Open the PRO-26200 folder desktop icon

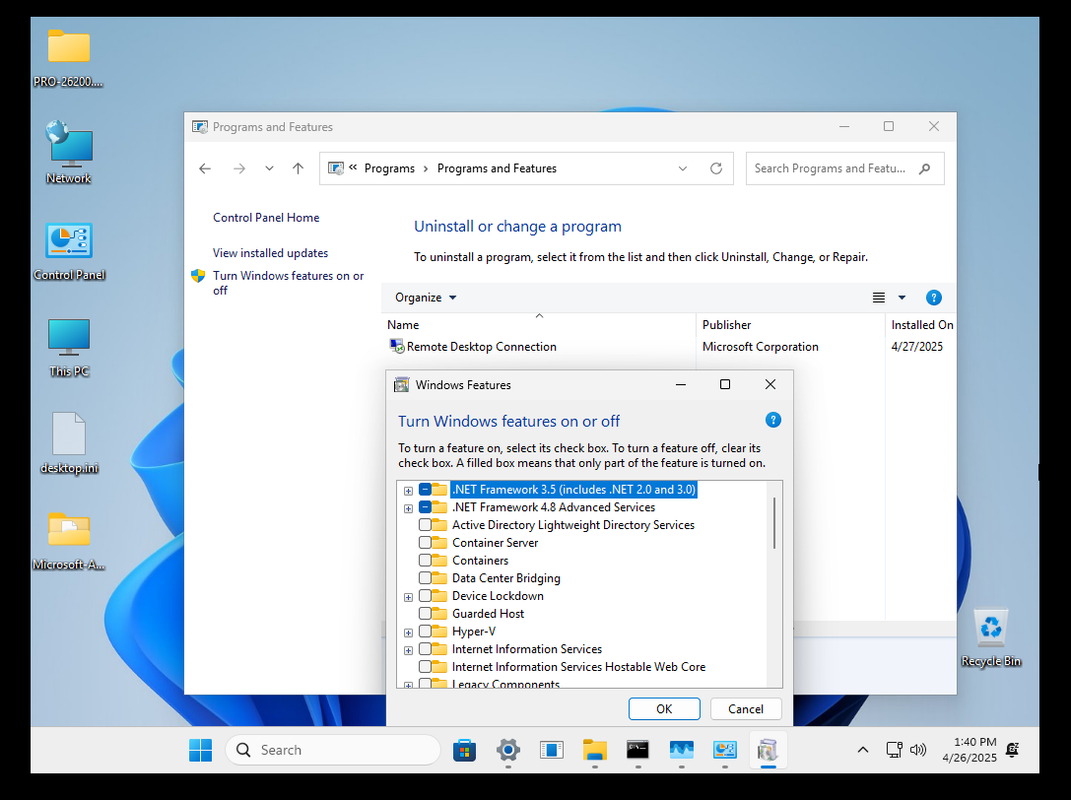click(68, 58)
